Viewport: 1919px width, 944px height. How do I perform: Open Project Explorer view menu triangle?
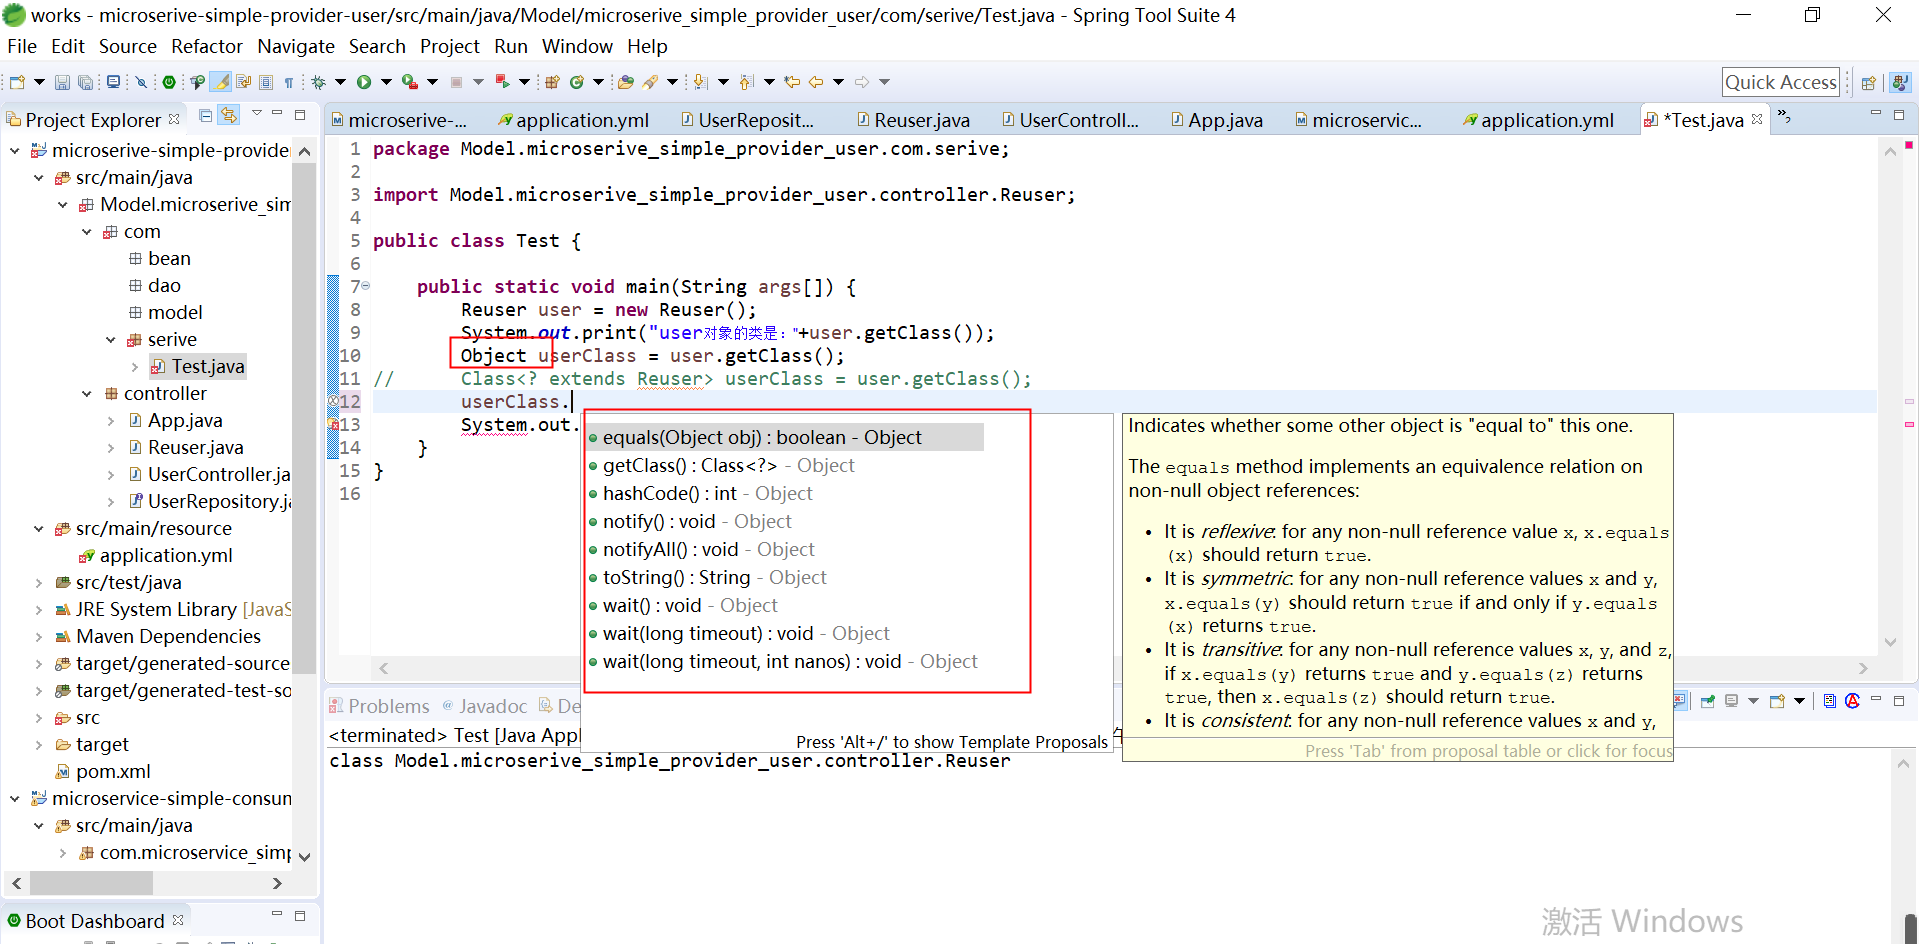(256, 113)
